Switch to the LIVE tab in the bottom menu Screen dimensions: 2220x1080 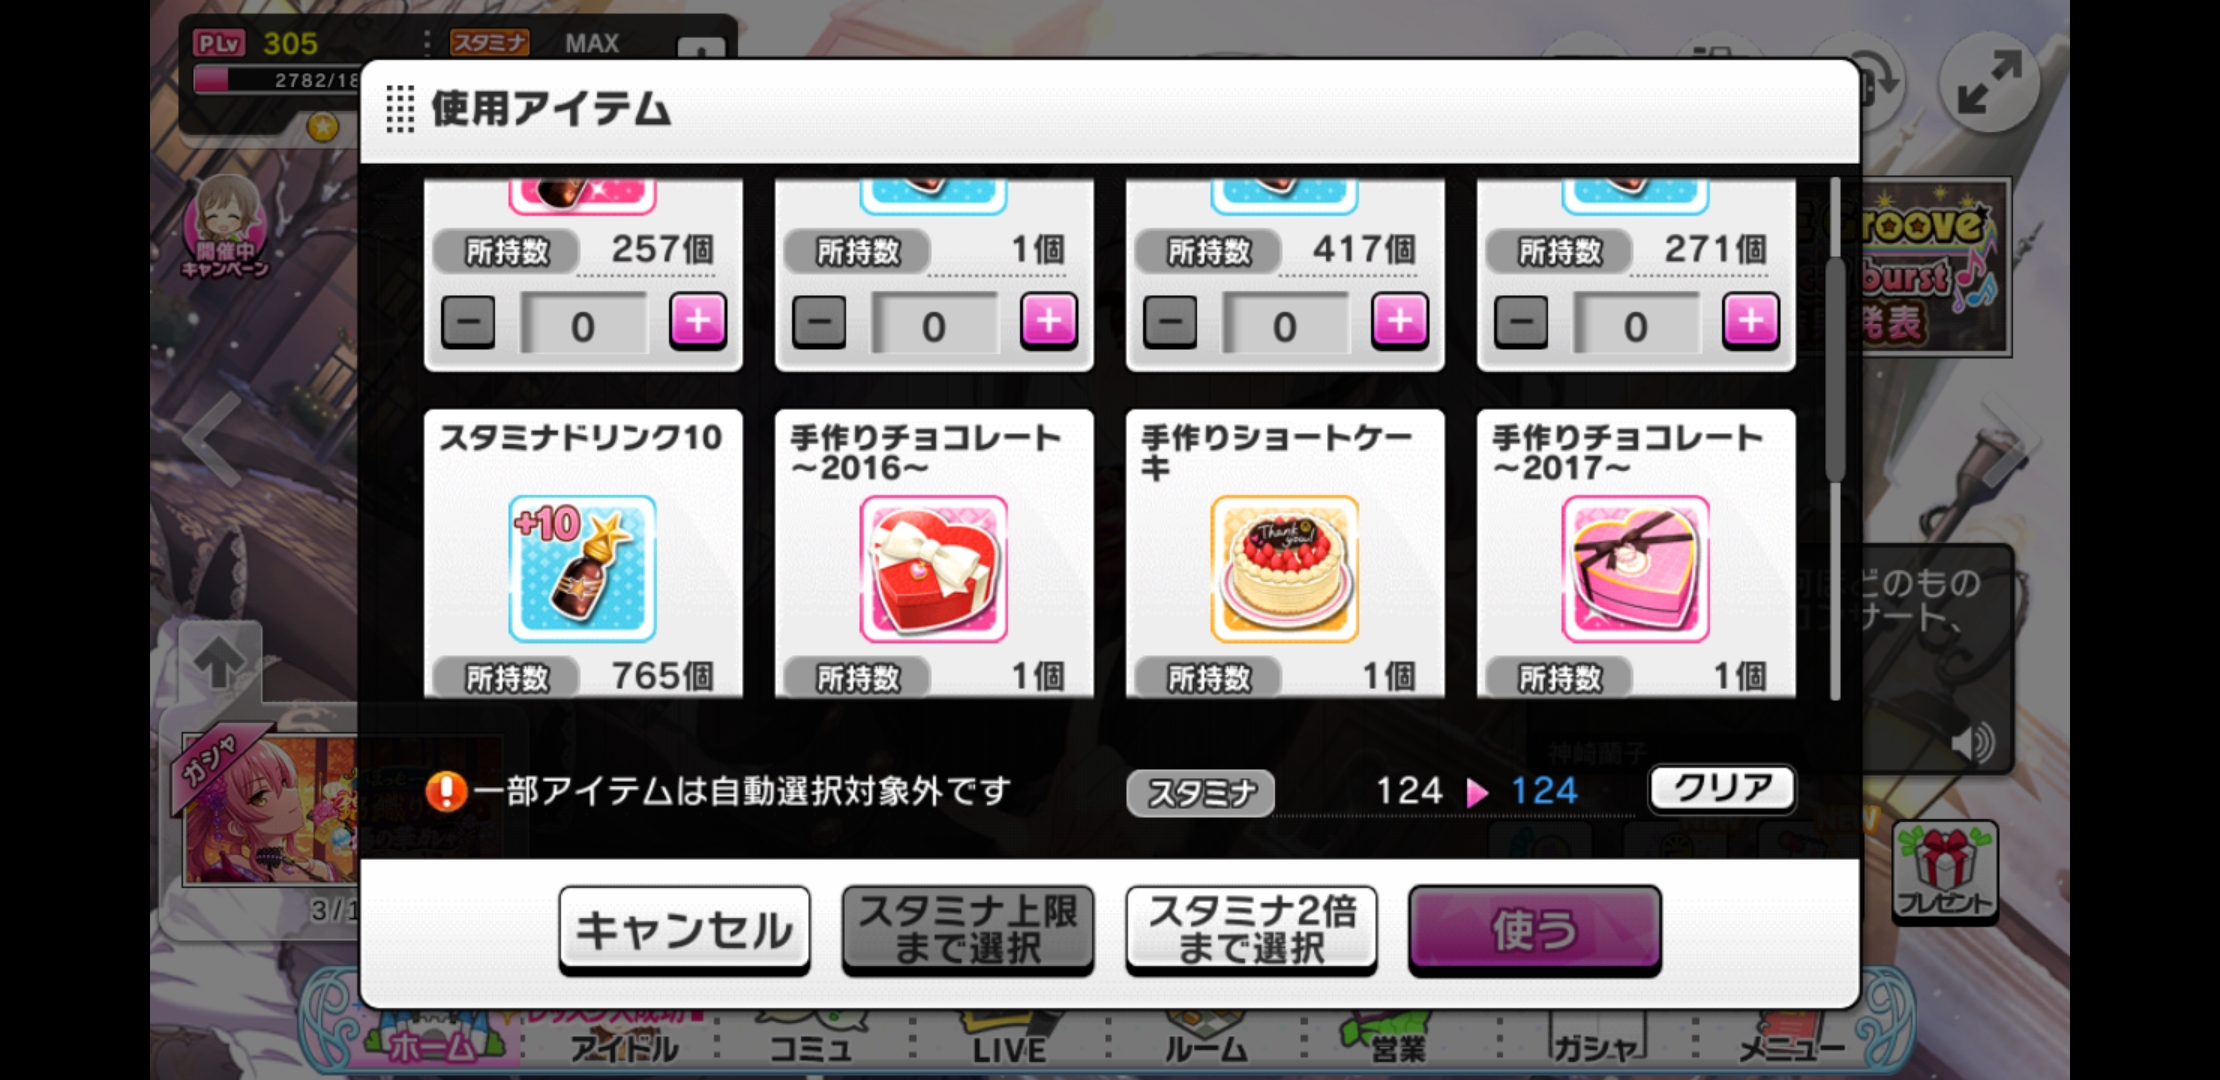(x=1009, y=1044)
